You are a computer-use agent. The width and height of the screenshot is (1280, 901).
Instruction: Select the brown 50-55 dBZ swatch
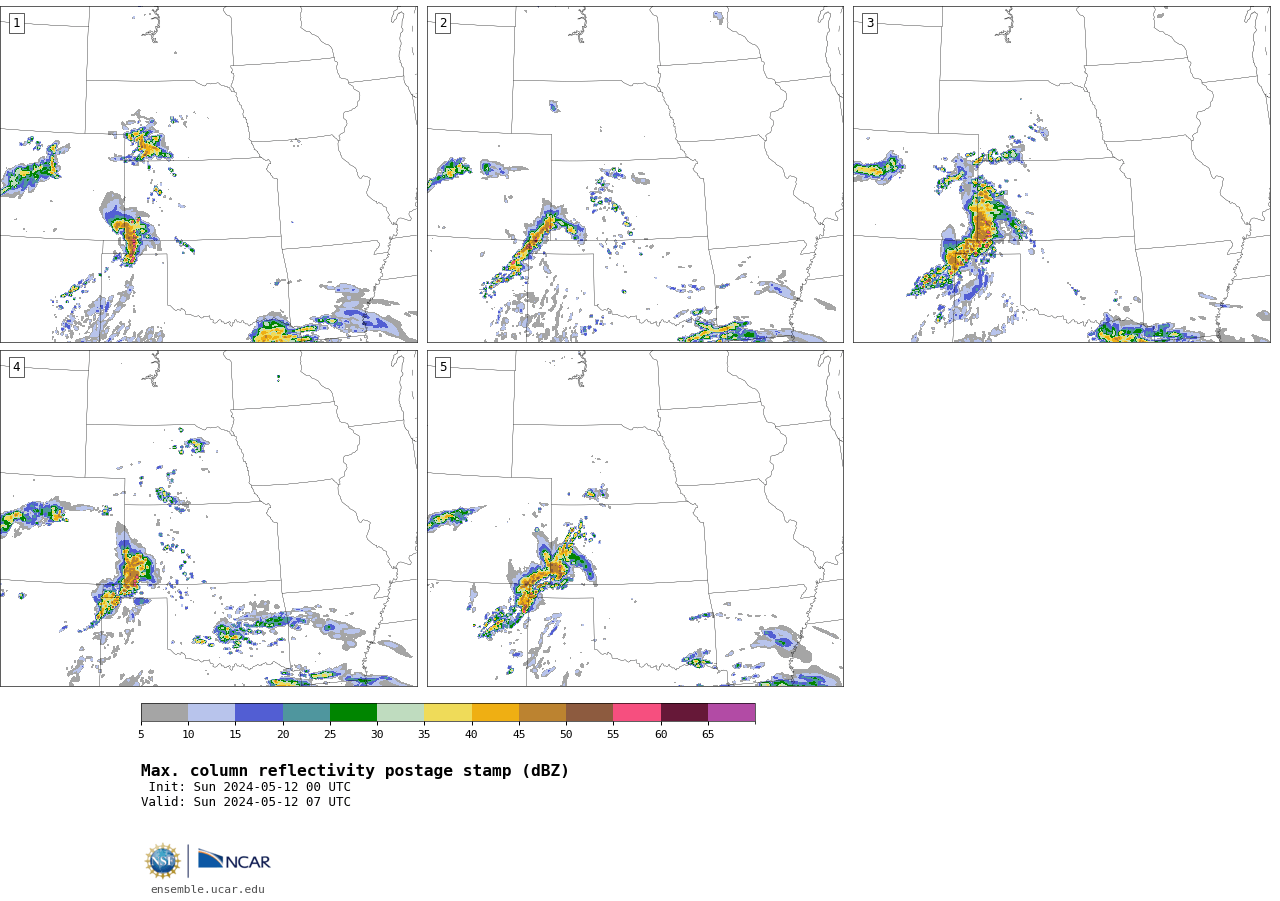589,712
